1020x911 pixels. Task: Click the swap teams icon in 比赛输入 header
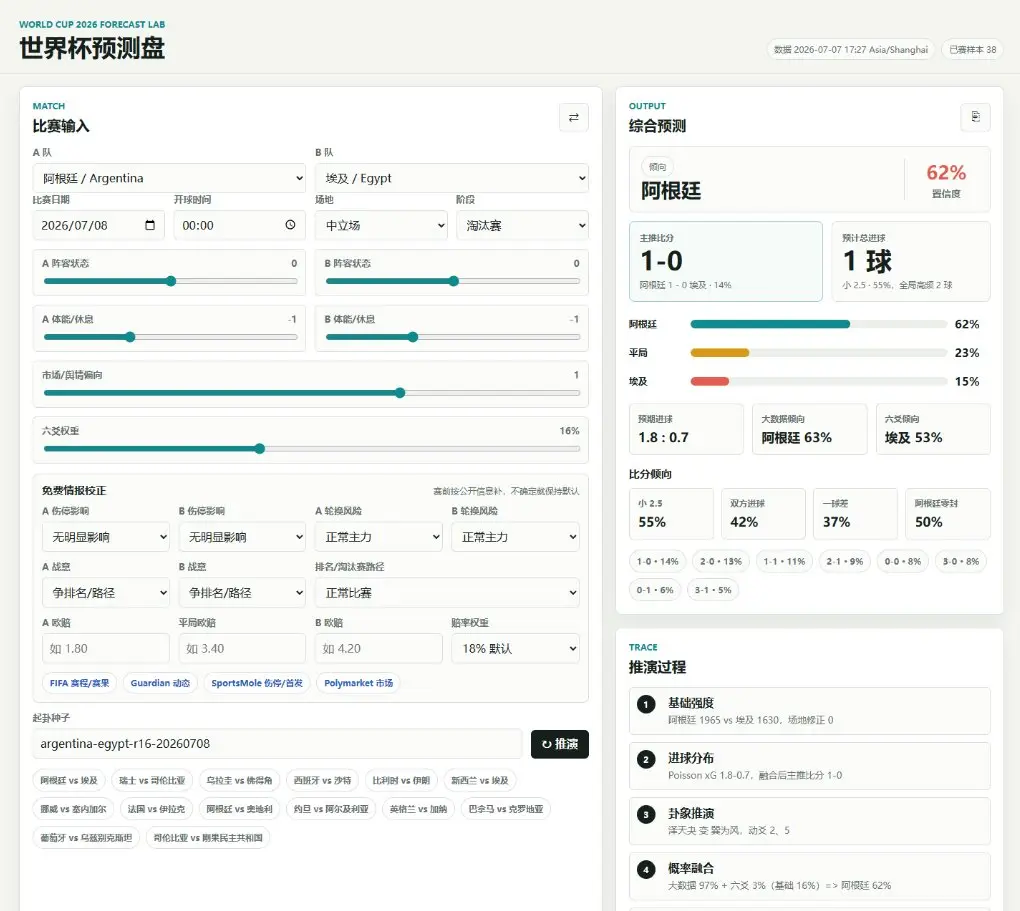click(573, 118)
